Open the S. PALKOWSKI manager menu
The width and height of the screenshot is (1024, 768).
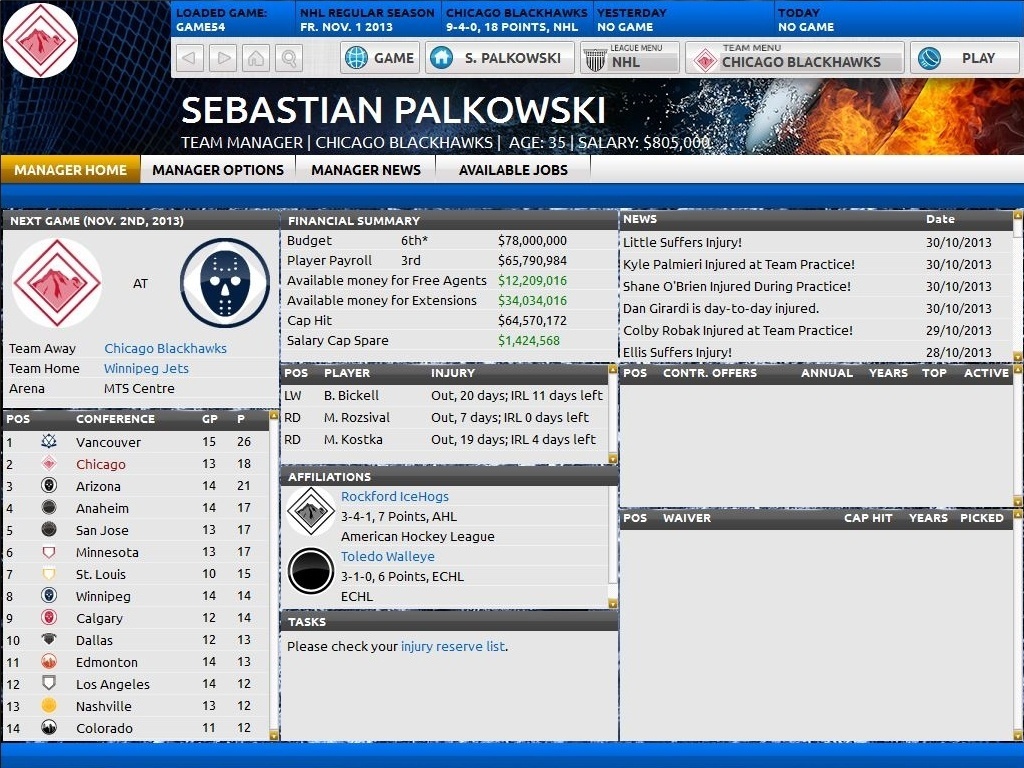coord(500,58)
